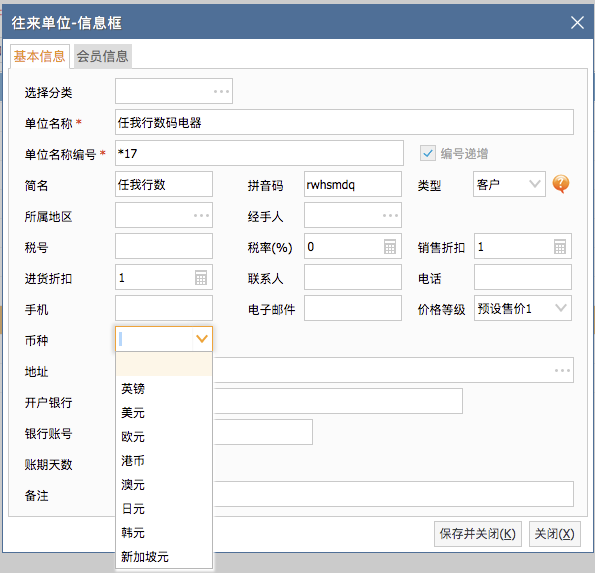Collapse the 币种 dropdown arrow
Image resolution: width=595 pixels, height=573 pixels.
[202, 338]
